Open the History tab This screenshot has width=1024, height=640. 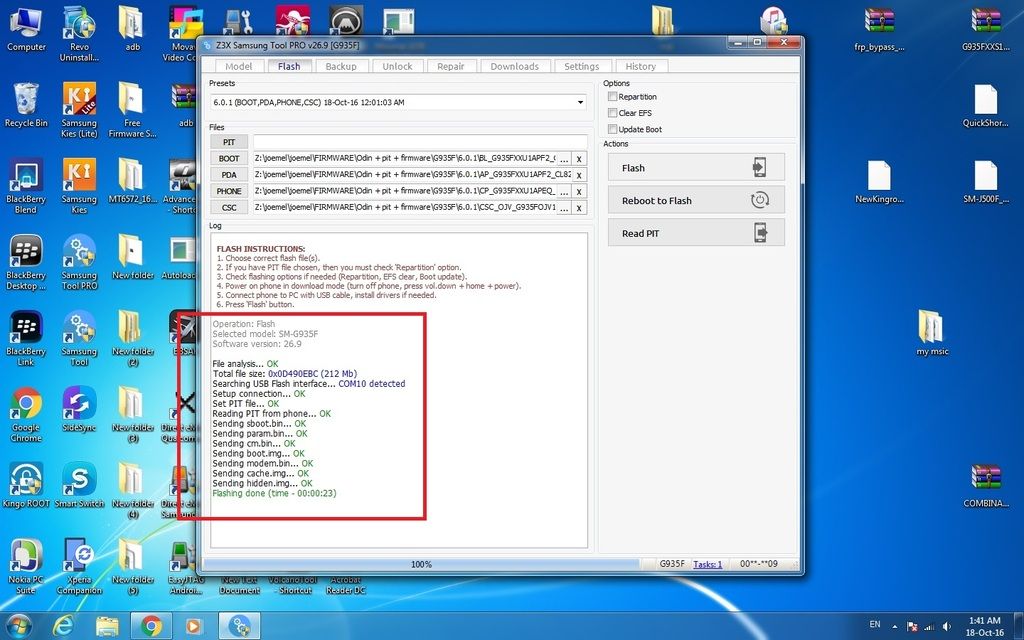[x=641, y=66]
